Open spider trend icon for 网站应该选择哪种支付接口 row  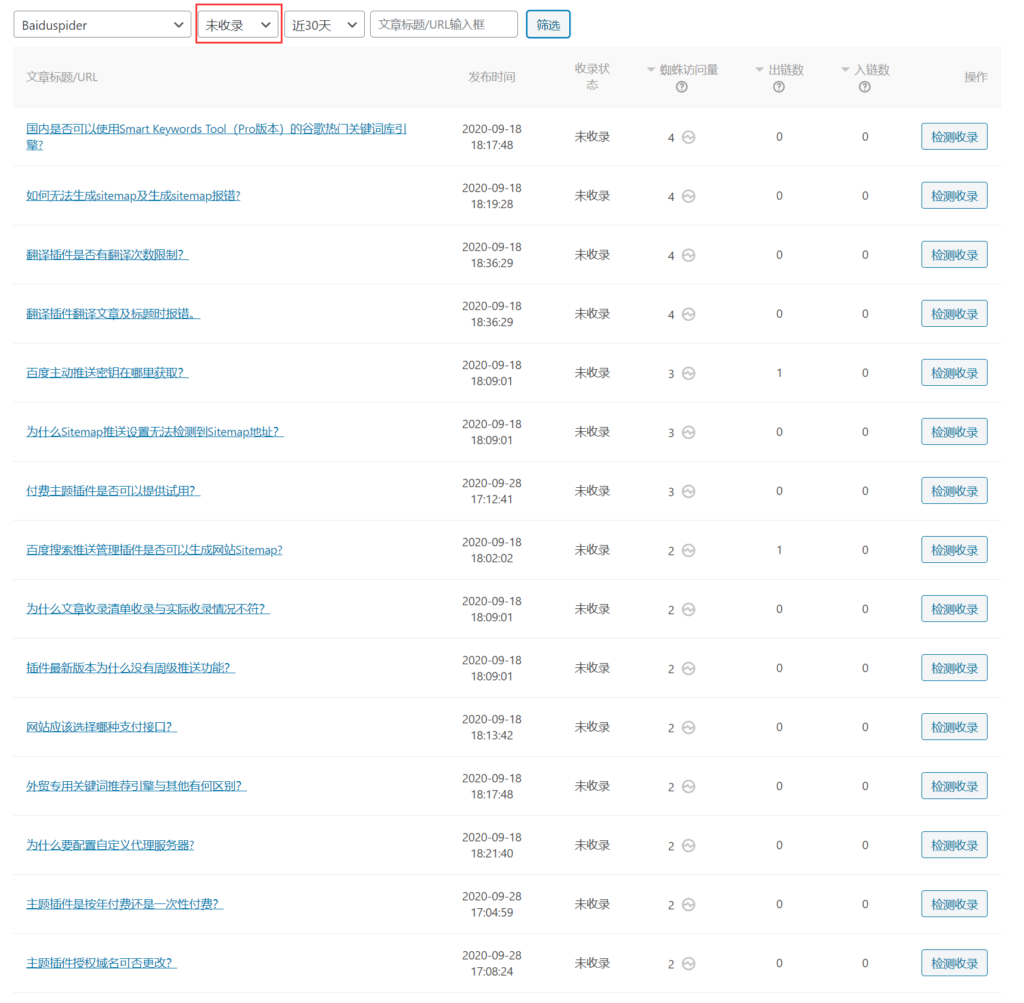click(x=688, y=728)
